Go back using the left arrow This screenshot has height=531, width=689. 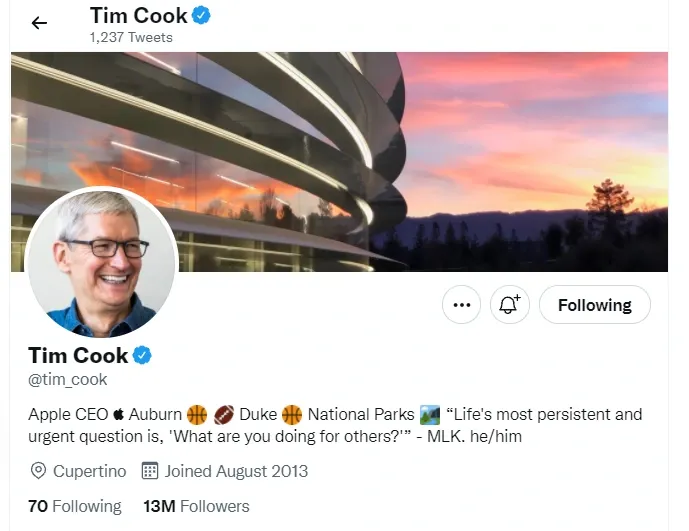pos(39,23)
